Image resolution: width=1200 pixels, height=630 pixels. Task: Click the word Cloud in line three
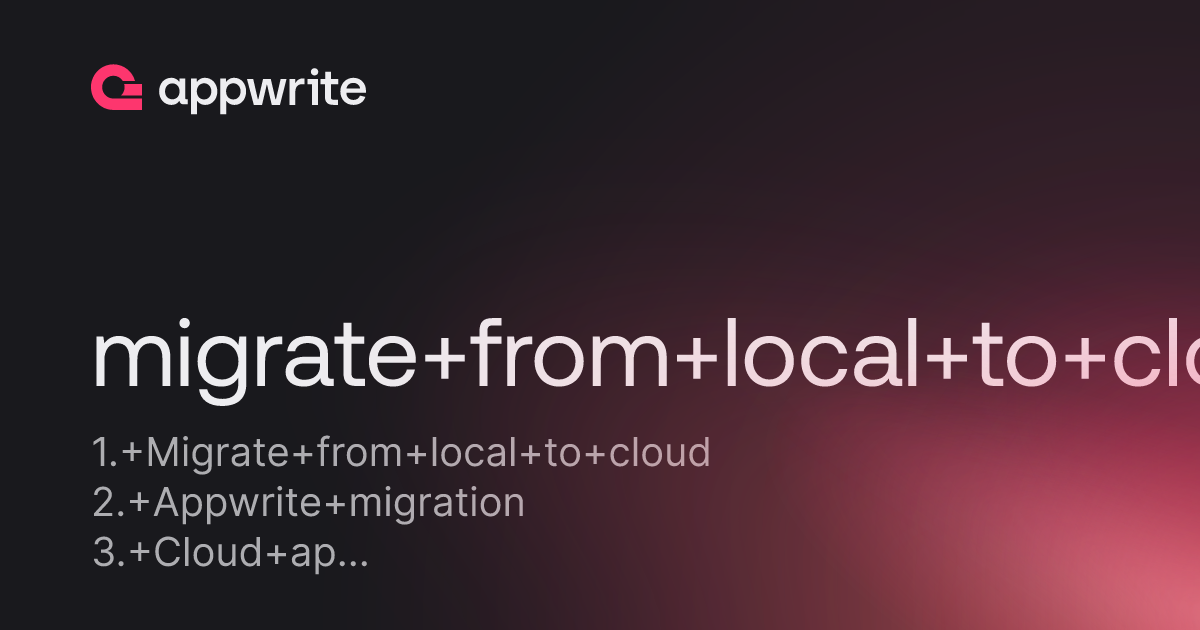coord(207,553)
